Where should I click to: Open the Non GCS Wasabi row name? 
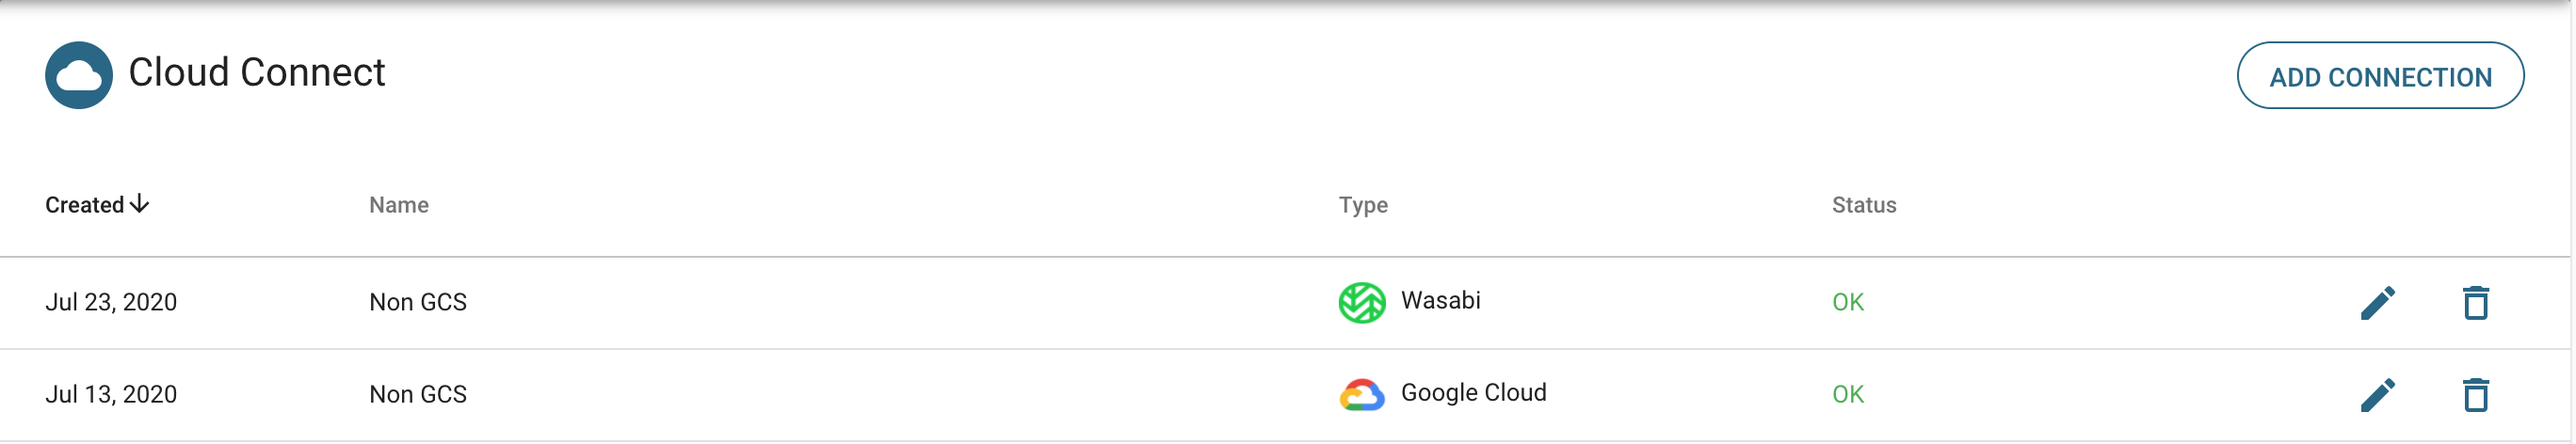(x=418, y=302)
